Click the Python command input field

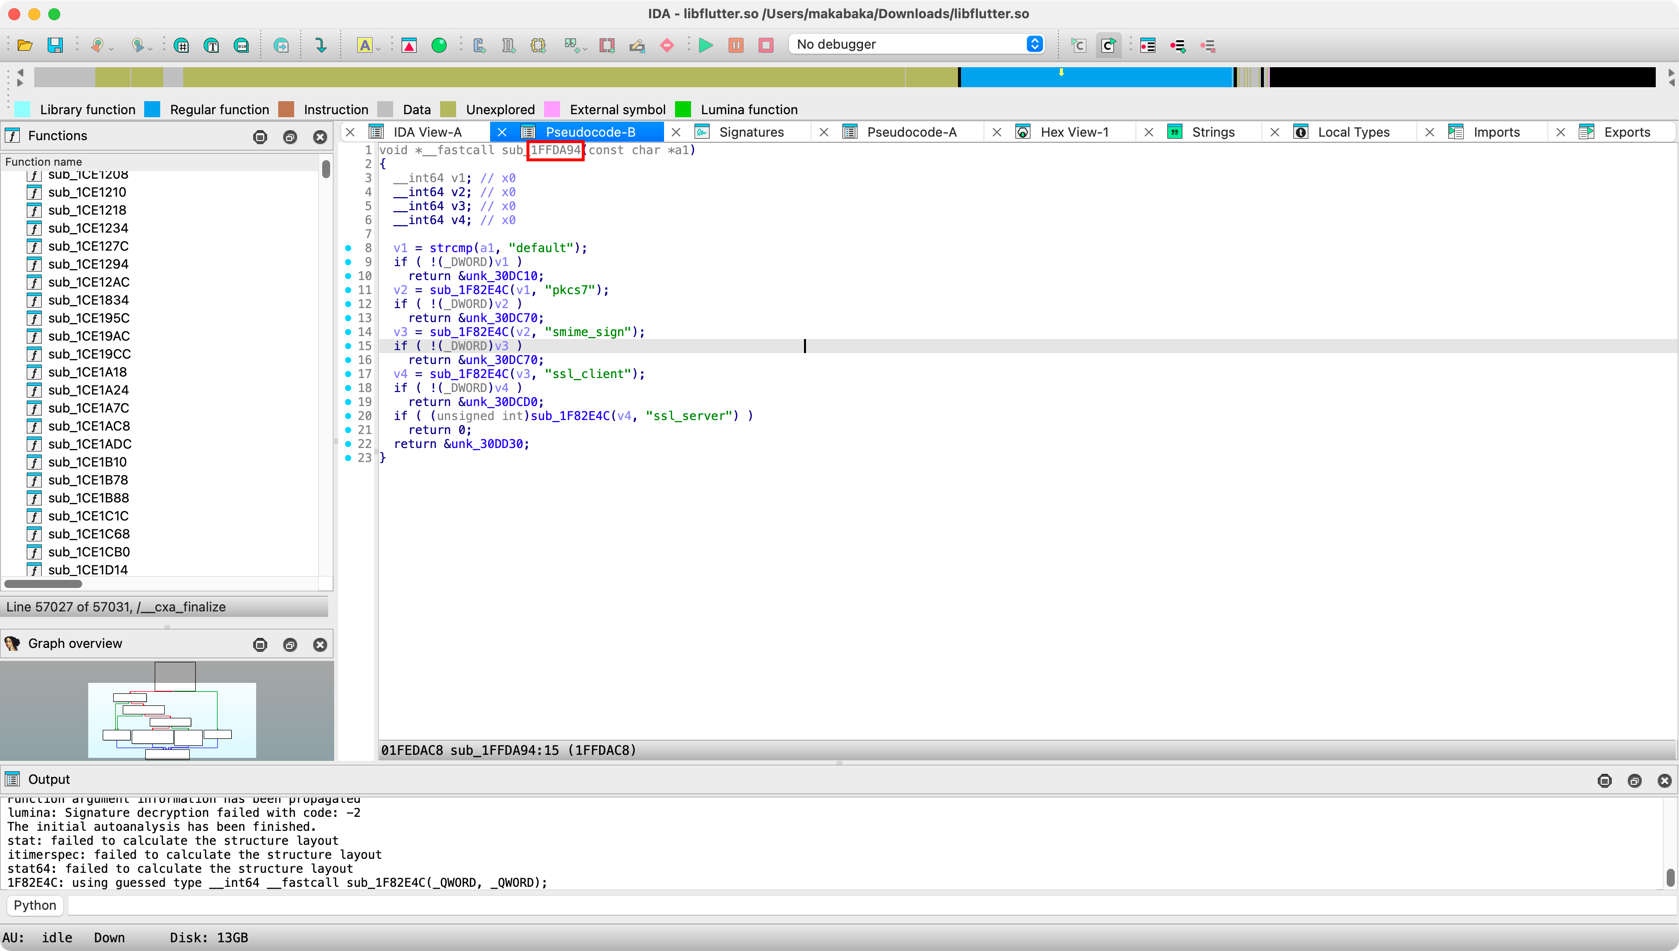click(870, 905)
